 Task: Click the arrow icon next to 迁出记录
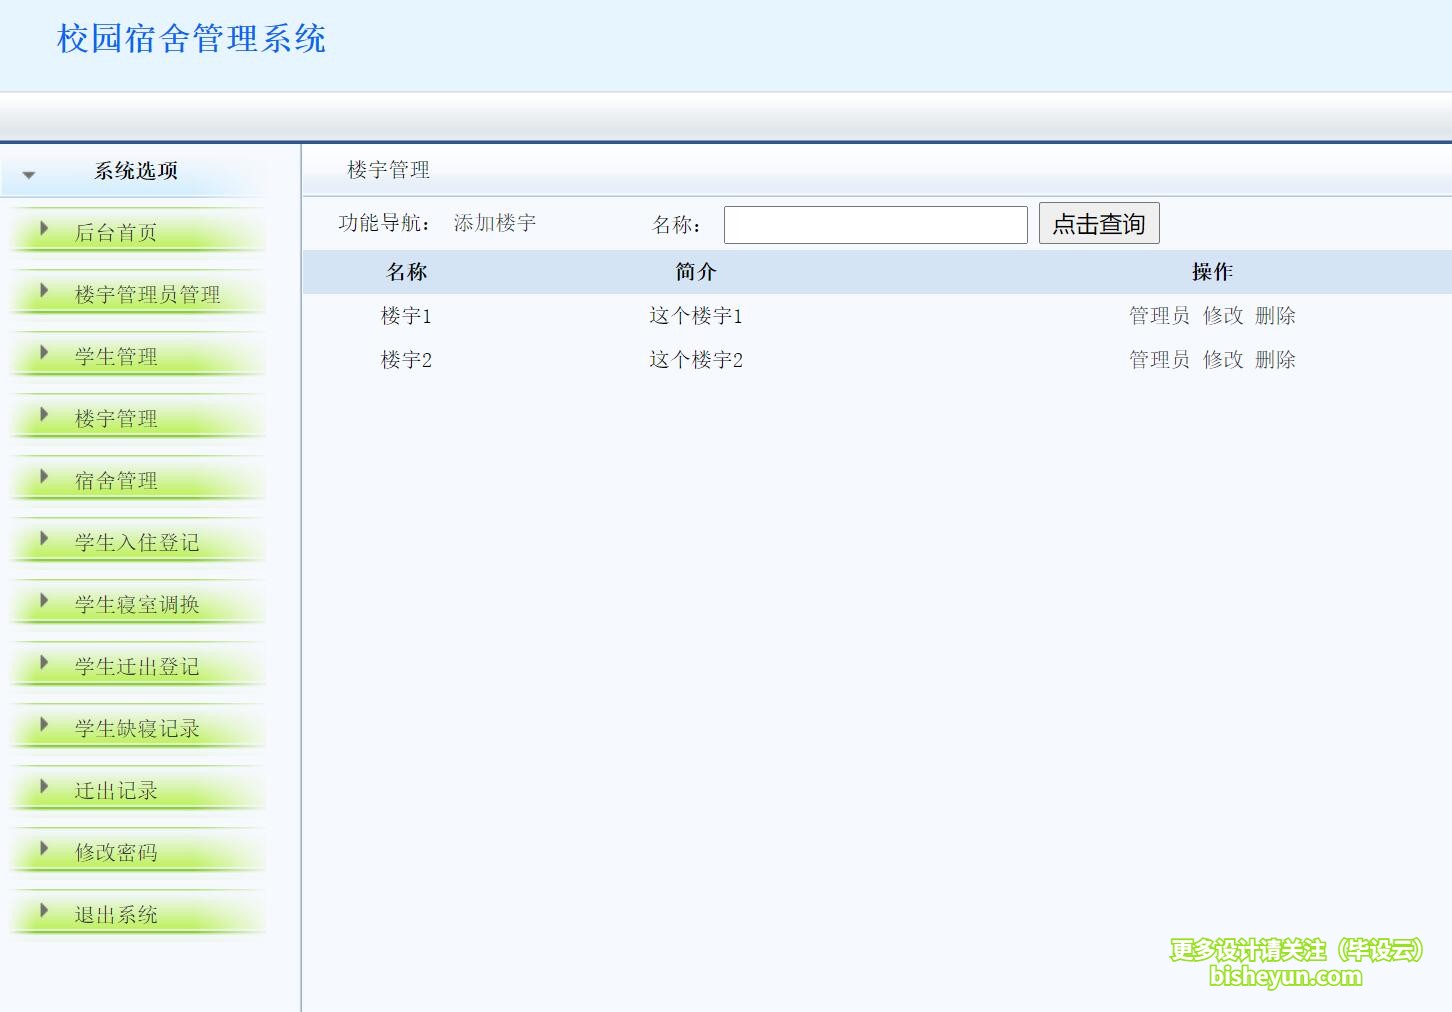43,787
